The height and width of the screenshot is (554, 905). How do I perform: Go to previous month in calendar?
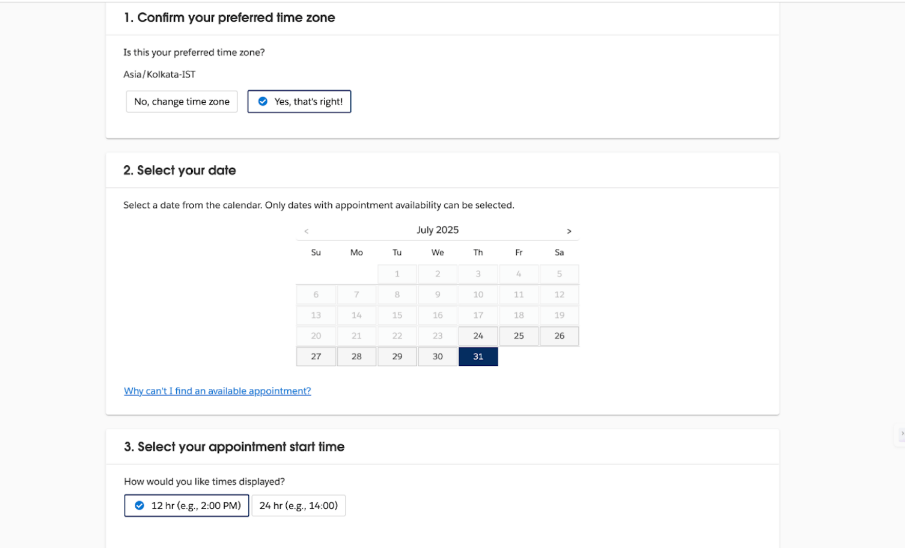pyautogui.click(x=306, y=231)
